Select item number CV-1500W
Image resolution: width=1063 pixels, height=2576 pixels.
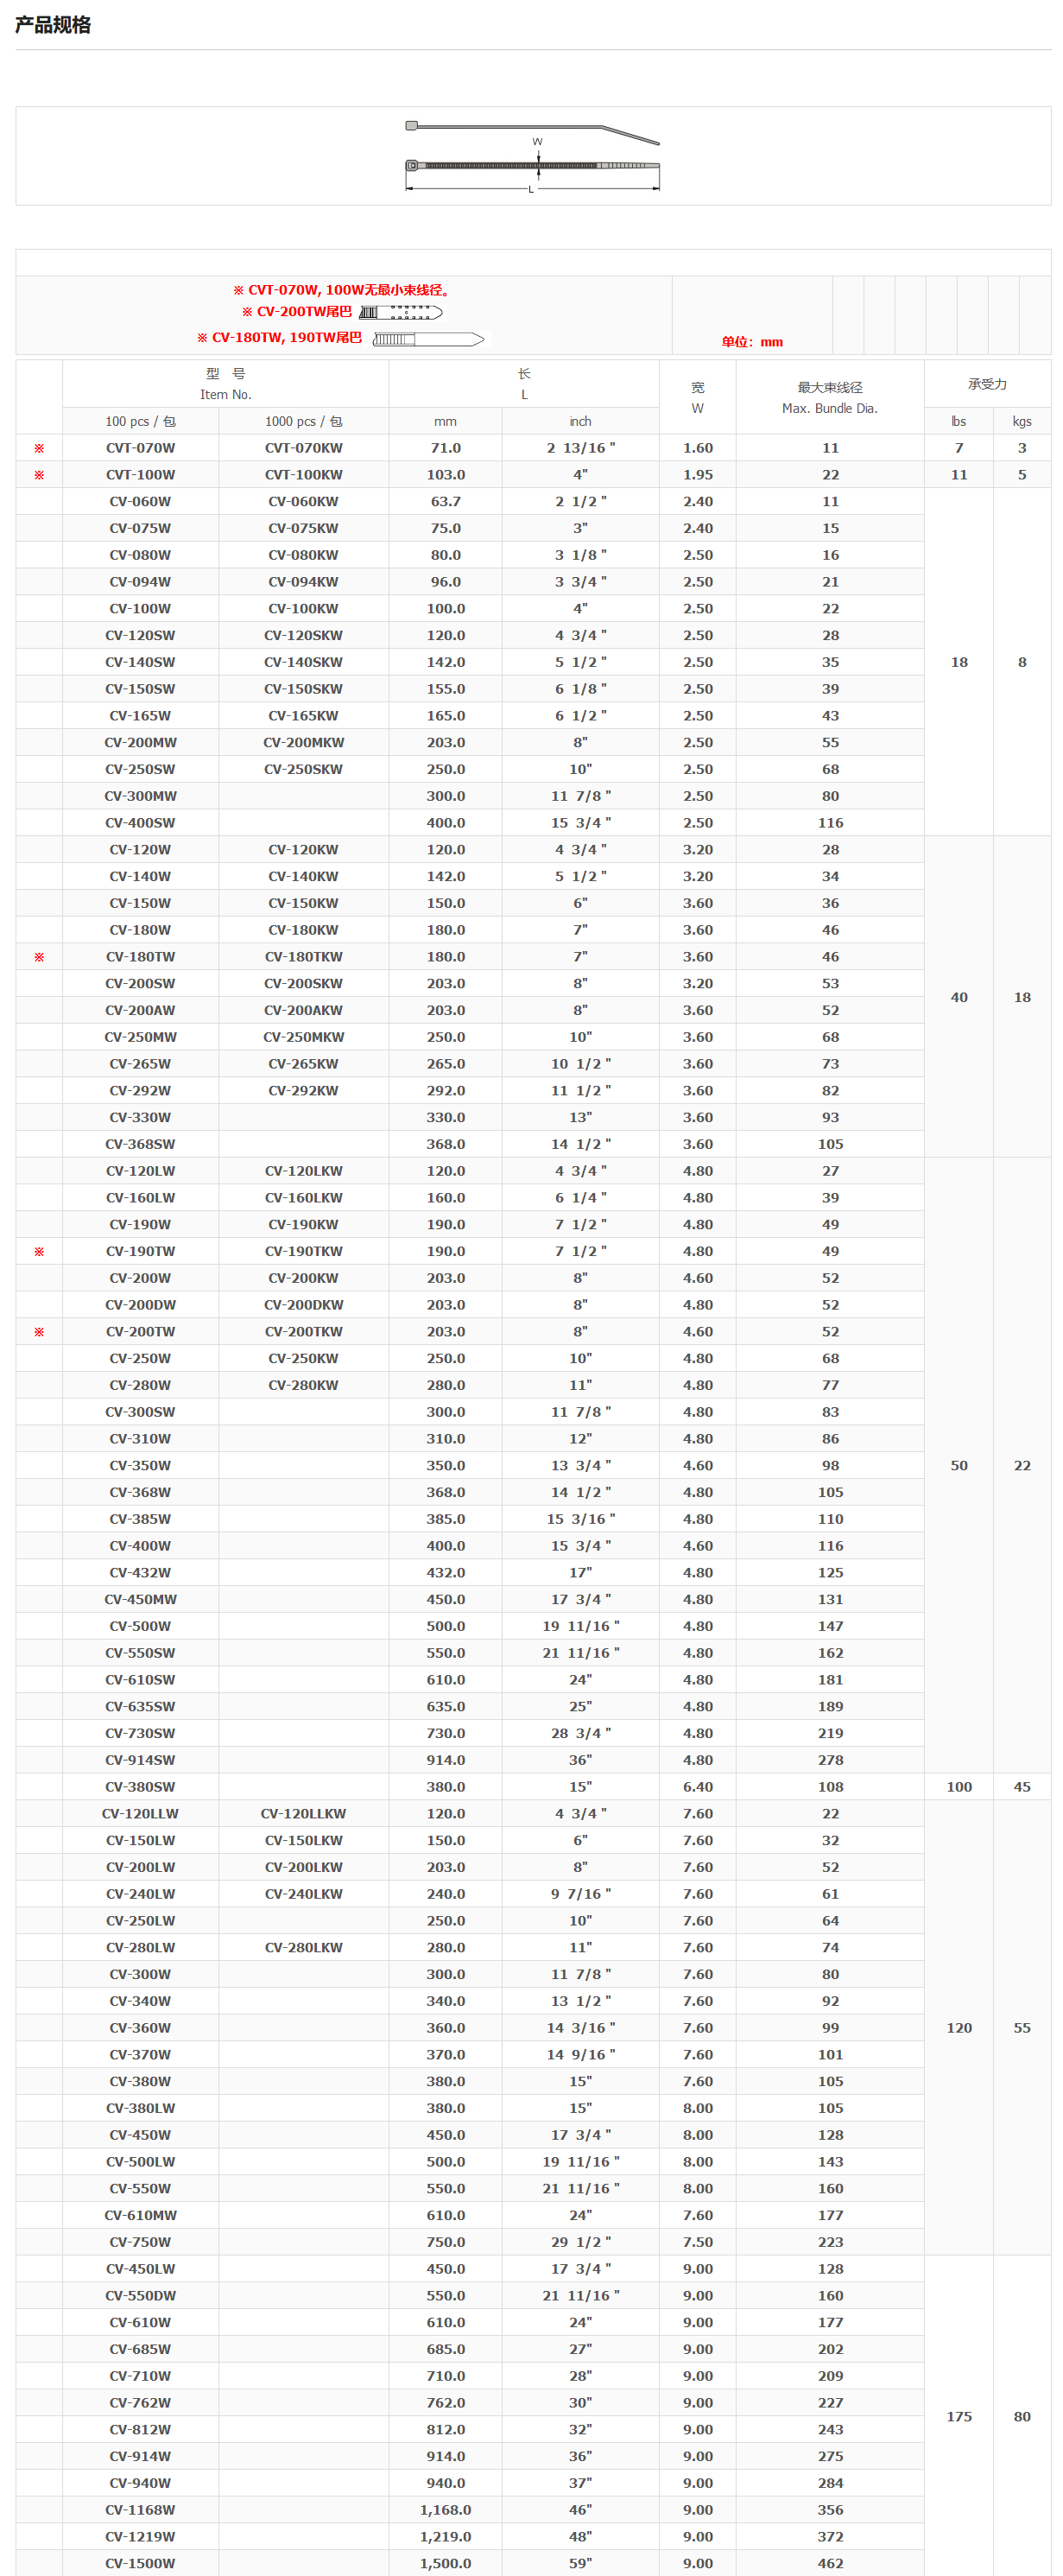pos(140,2563)
